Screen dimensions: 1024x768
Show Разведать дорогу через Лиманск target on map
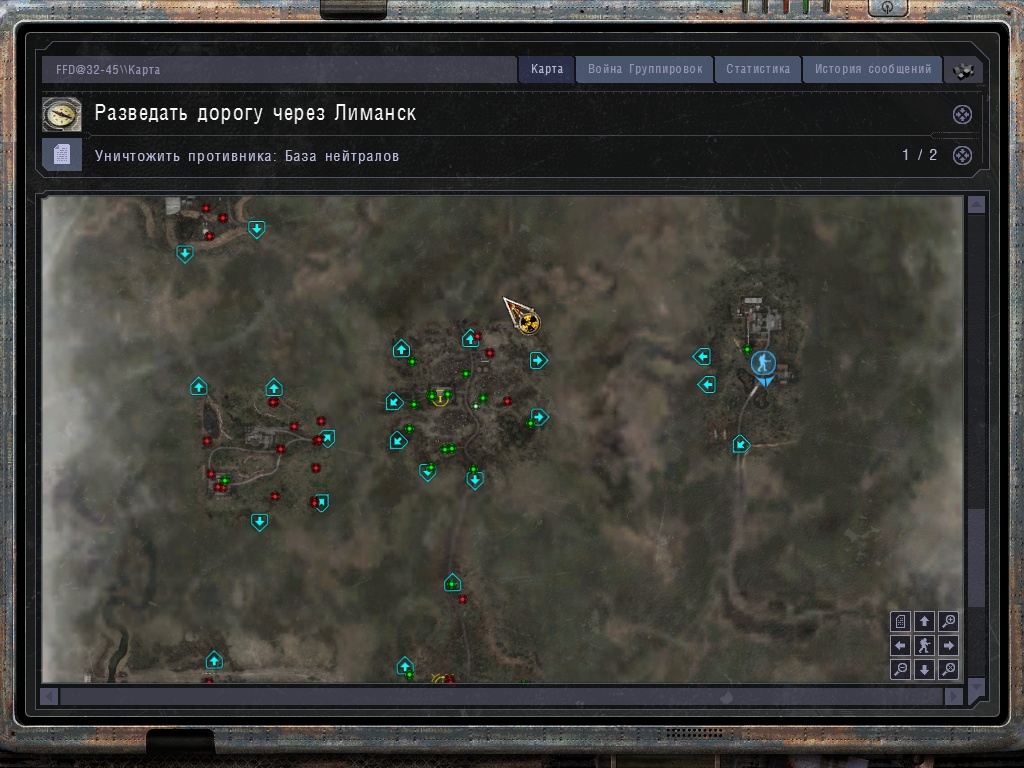point(962,114)
